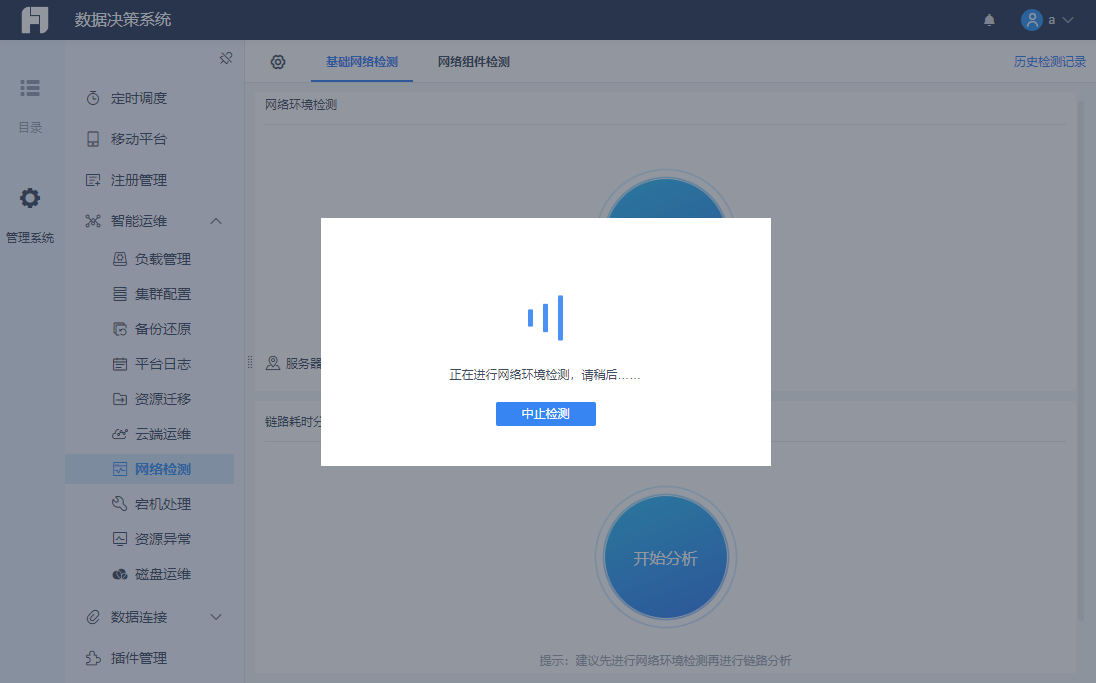Click the panel splitter handle
This screenshot has width=1096, height=683.
pyautogui.click(x=250, y=362)
